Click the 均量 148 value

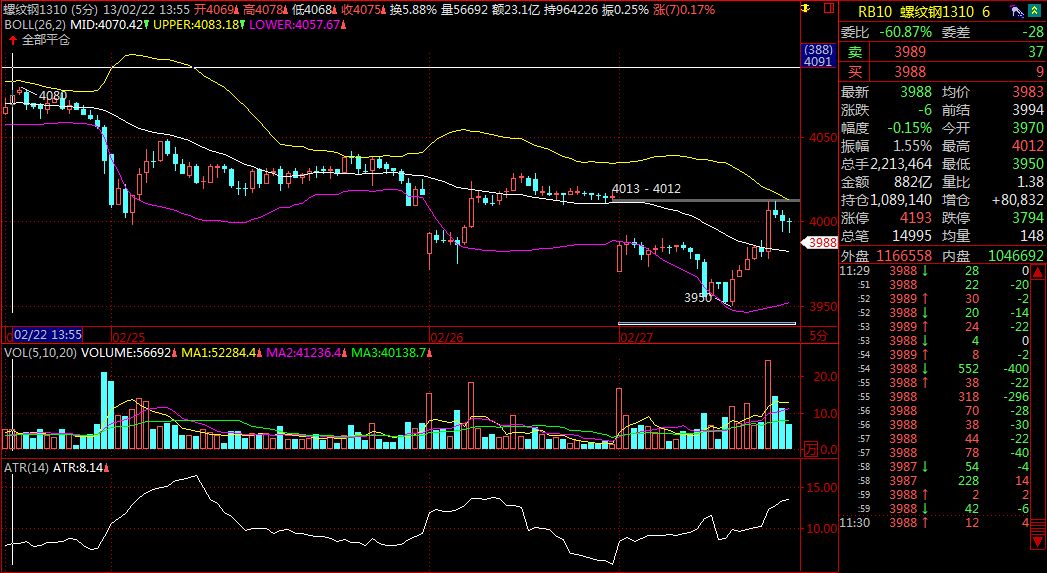tap(1032, 236)
